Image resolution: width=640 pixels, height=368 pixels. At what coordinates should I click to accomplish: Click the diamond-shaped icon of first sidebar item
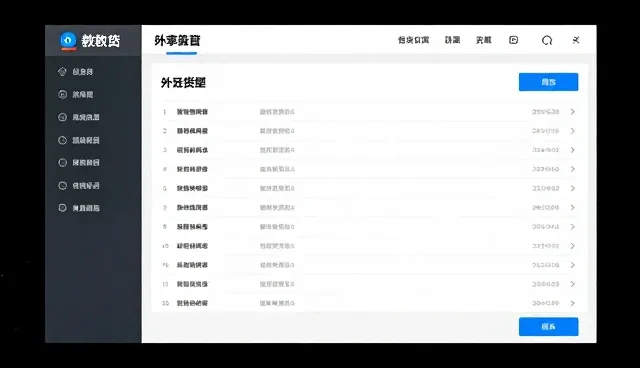click(62, 72)
